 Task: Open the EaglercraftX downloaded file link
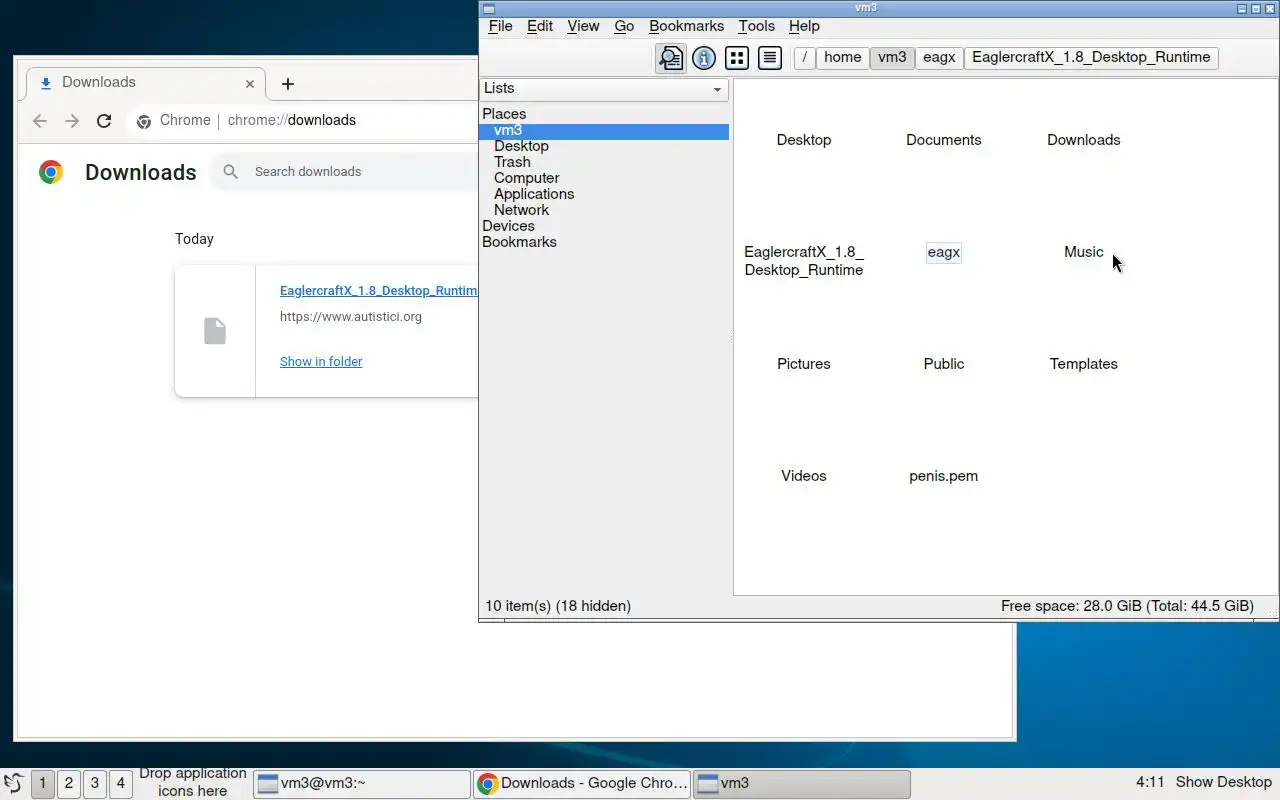pos(379,291)
